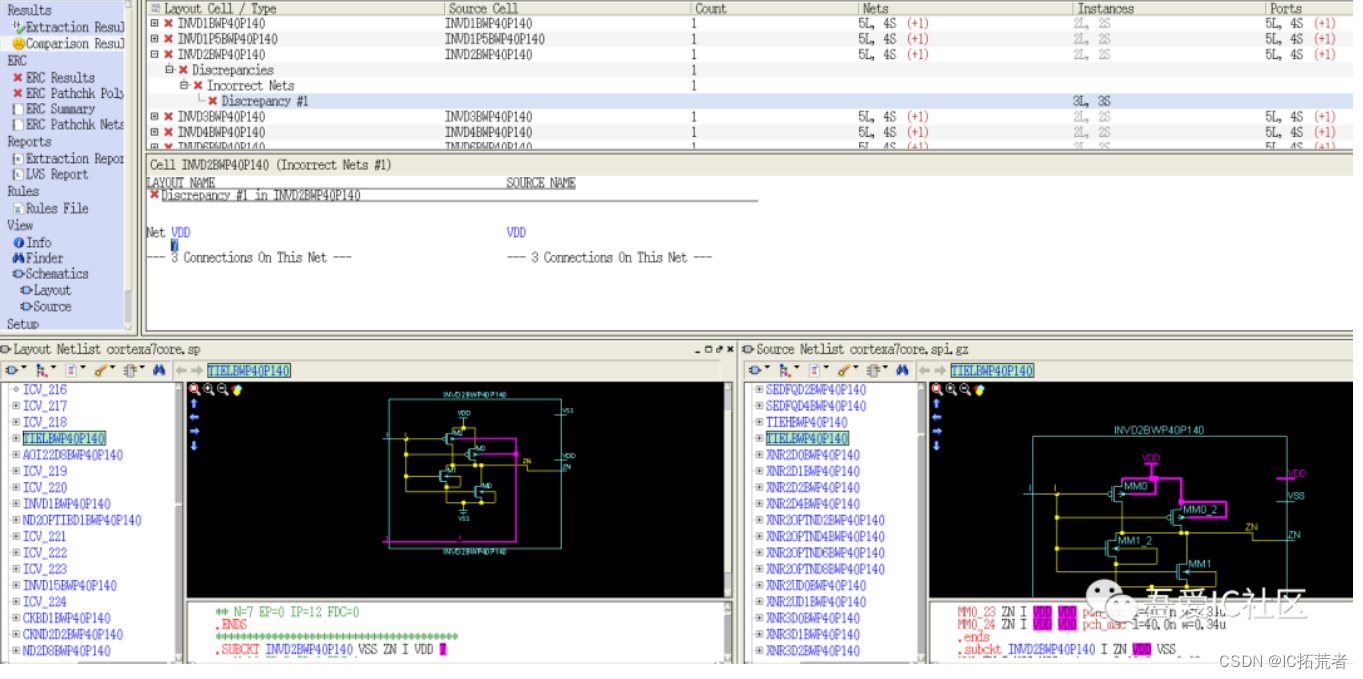Open LVS Report
Viewport: 1363px width, 679px height.
click(50, 174)
